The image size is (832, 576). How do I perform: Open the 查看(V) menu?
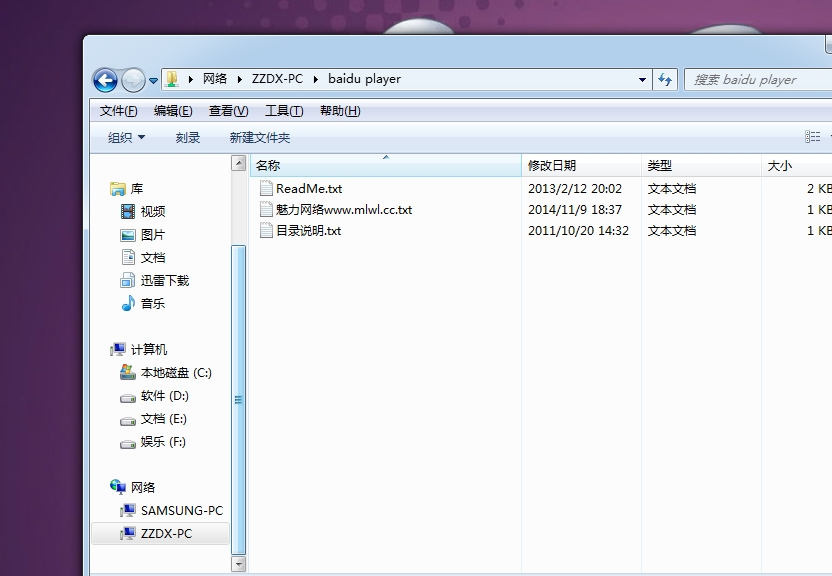click(228, 111)
